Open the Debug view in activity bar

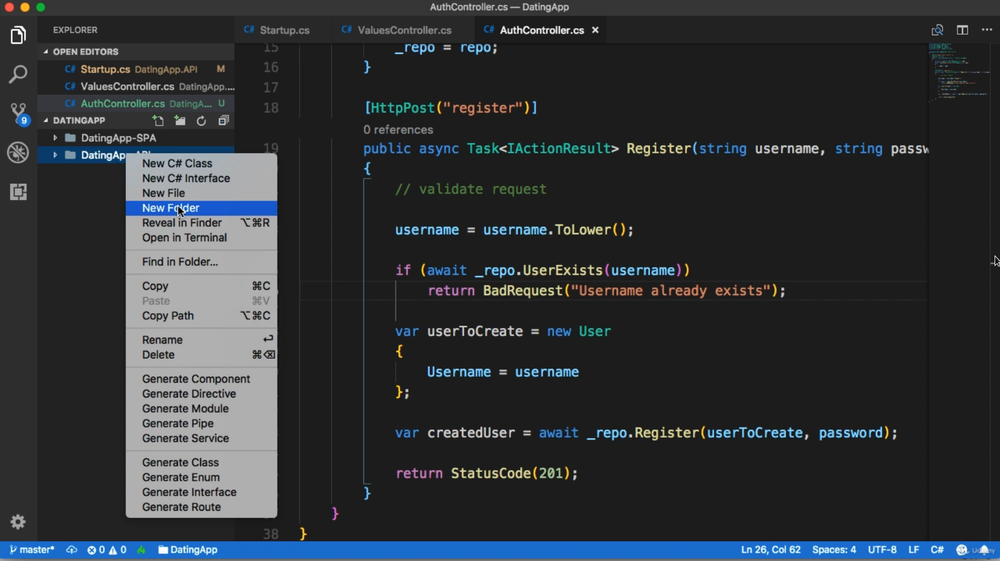pos(18,152)
